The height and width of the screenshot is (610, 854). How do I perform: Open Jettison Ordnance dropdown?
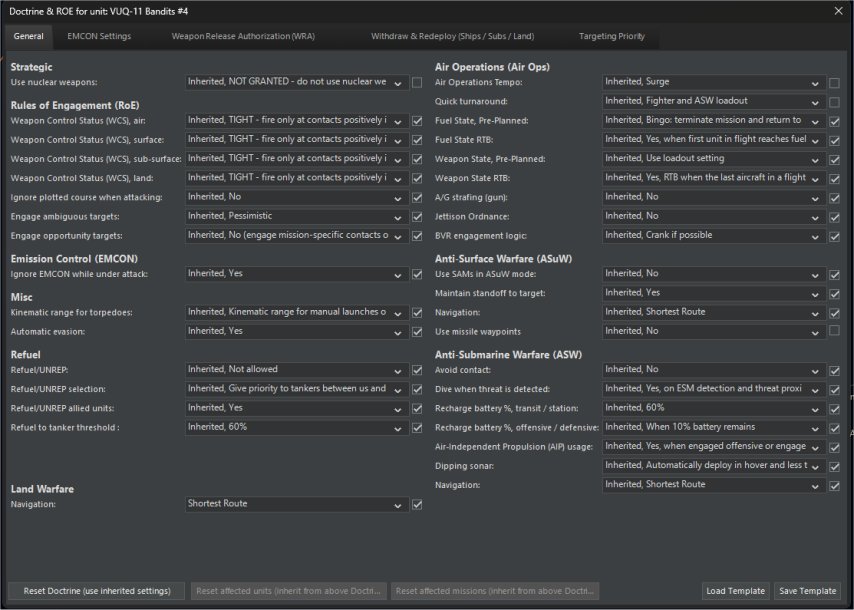point(714,216)
